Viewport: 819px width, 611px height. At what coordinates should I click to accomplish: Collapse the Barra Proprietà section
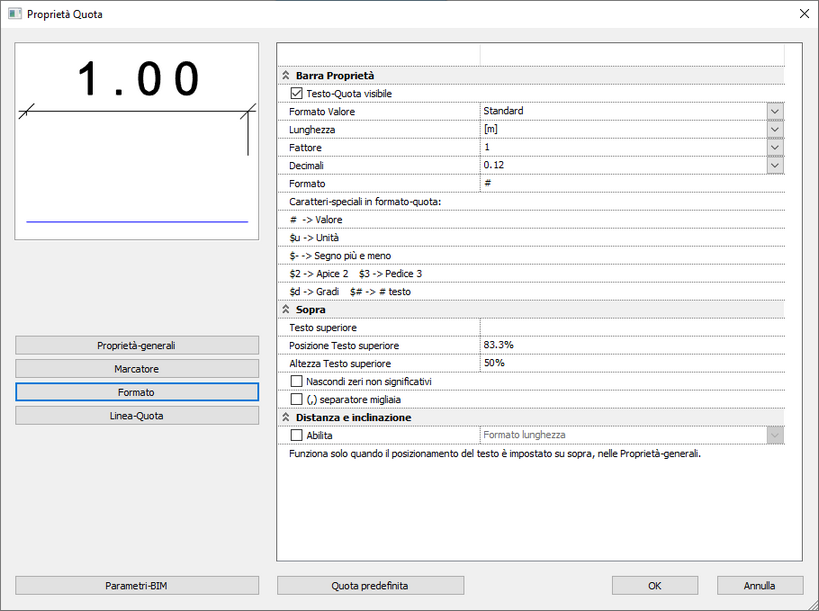(286, 76)
